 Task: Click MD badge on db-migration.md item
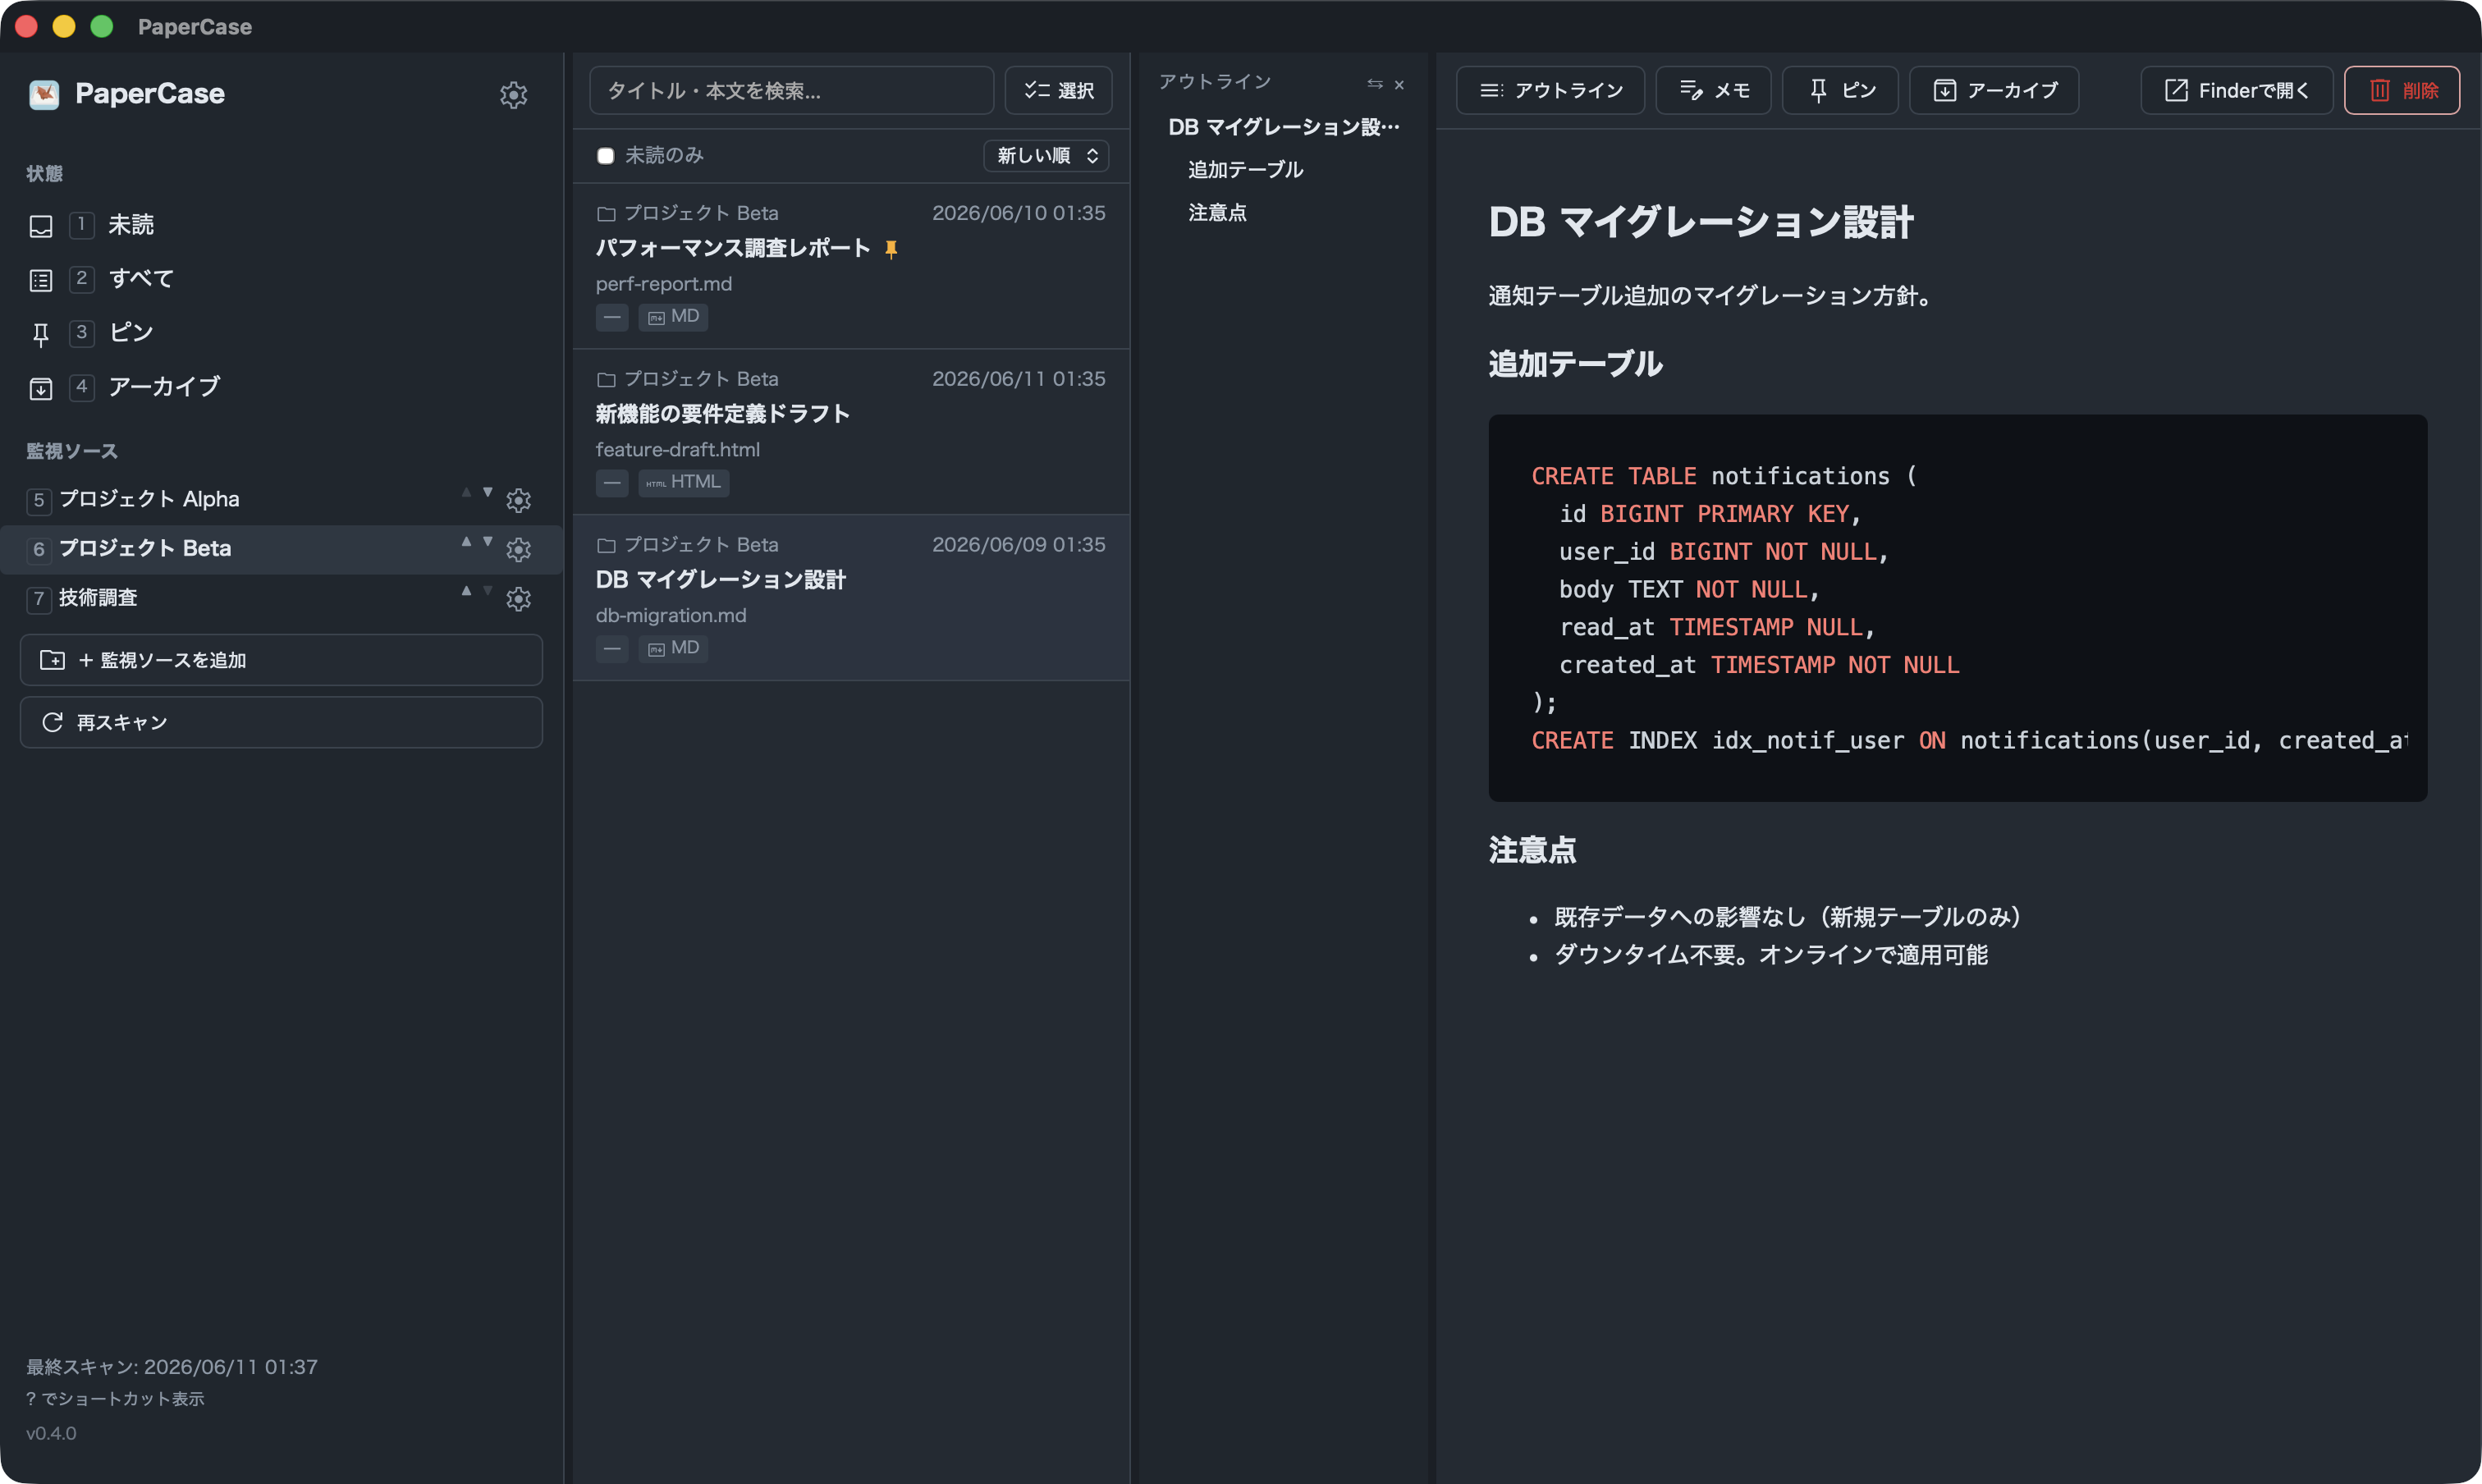point(674,648)
